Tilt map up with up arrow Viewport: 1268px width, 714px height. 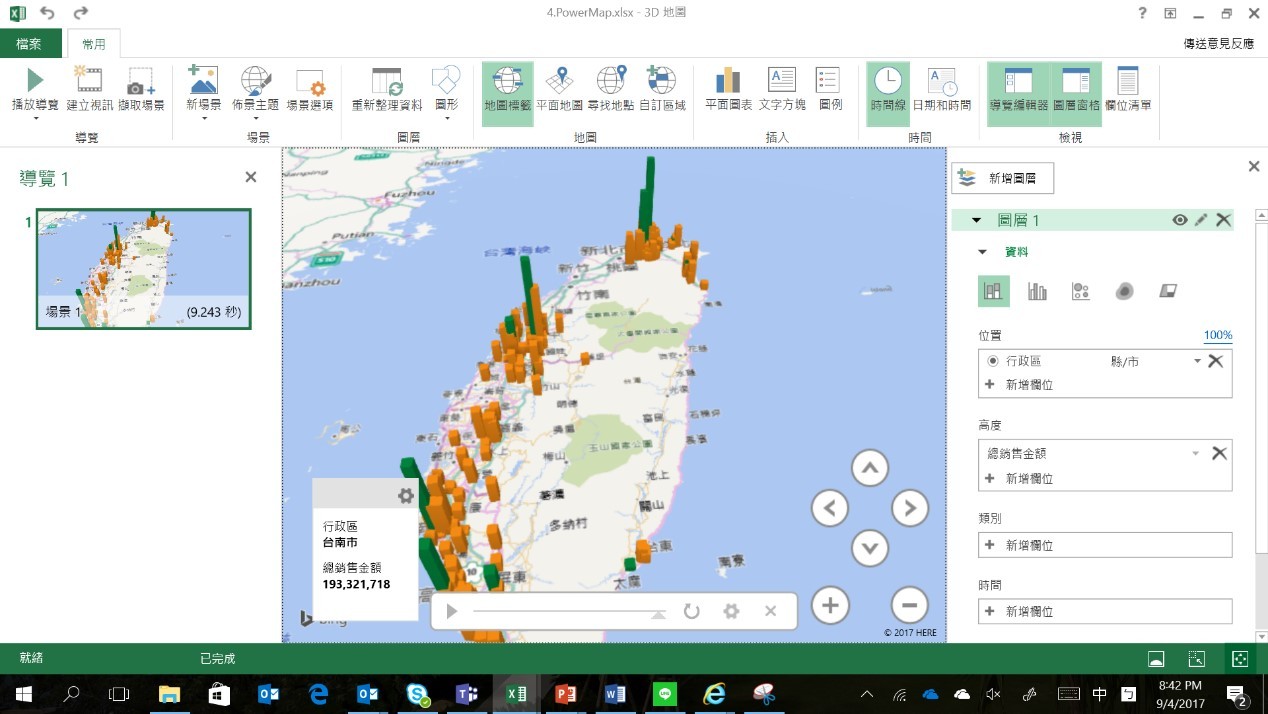(870, 468)
